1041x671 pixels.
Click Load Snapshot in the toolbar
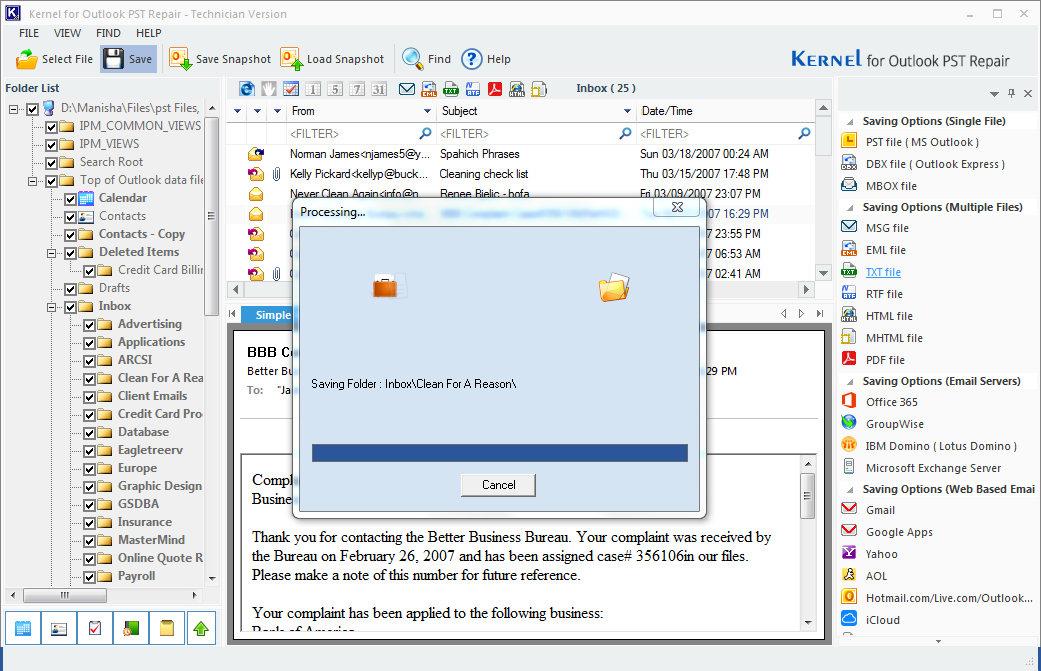click(x=332, y=59)
